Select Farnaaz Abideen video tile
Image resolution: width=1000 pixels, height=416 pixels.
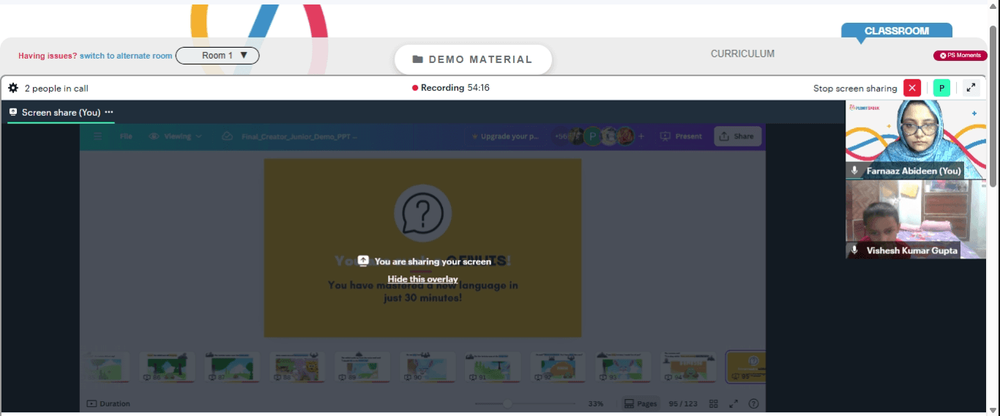pyautogui.click(x=916, y=139)
